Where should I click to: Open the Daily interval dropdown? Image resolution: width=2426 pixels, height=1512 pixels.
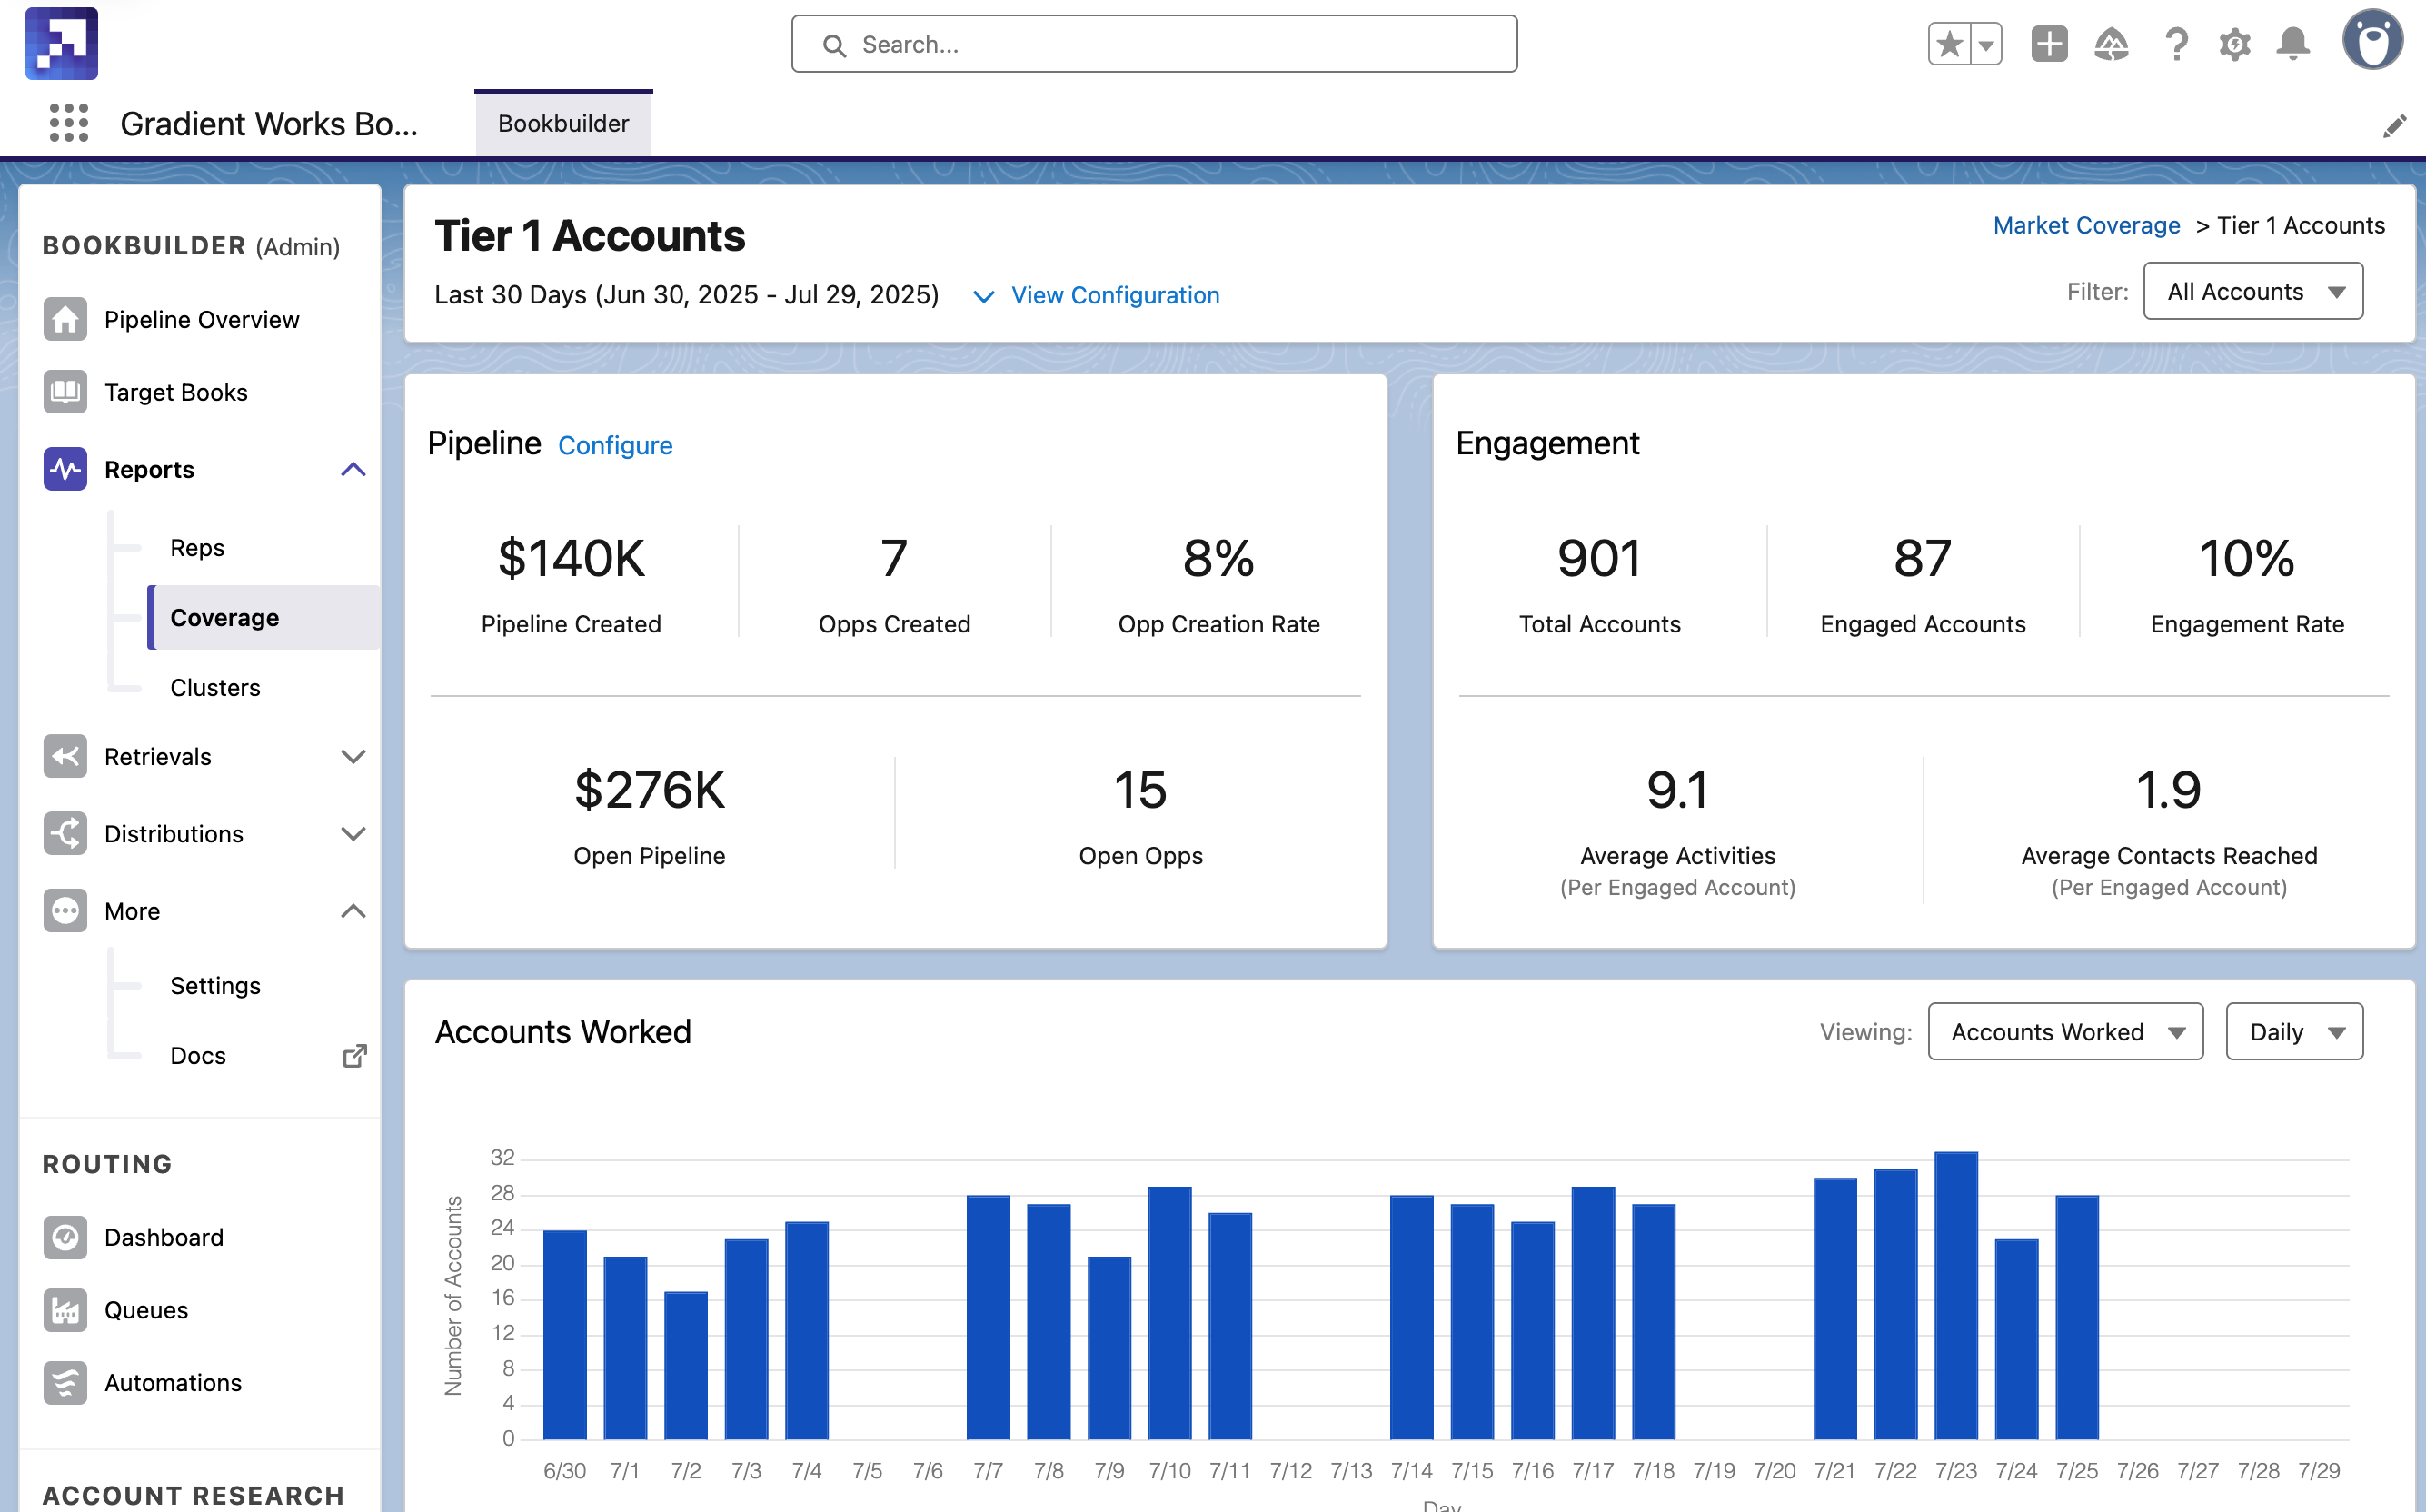click(2294, 1032)
